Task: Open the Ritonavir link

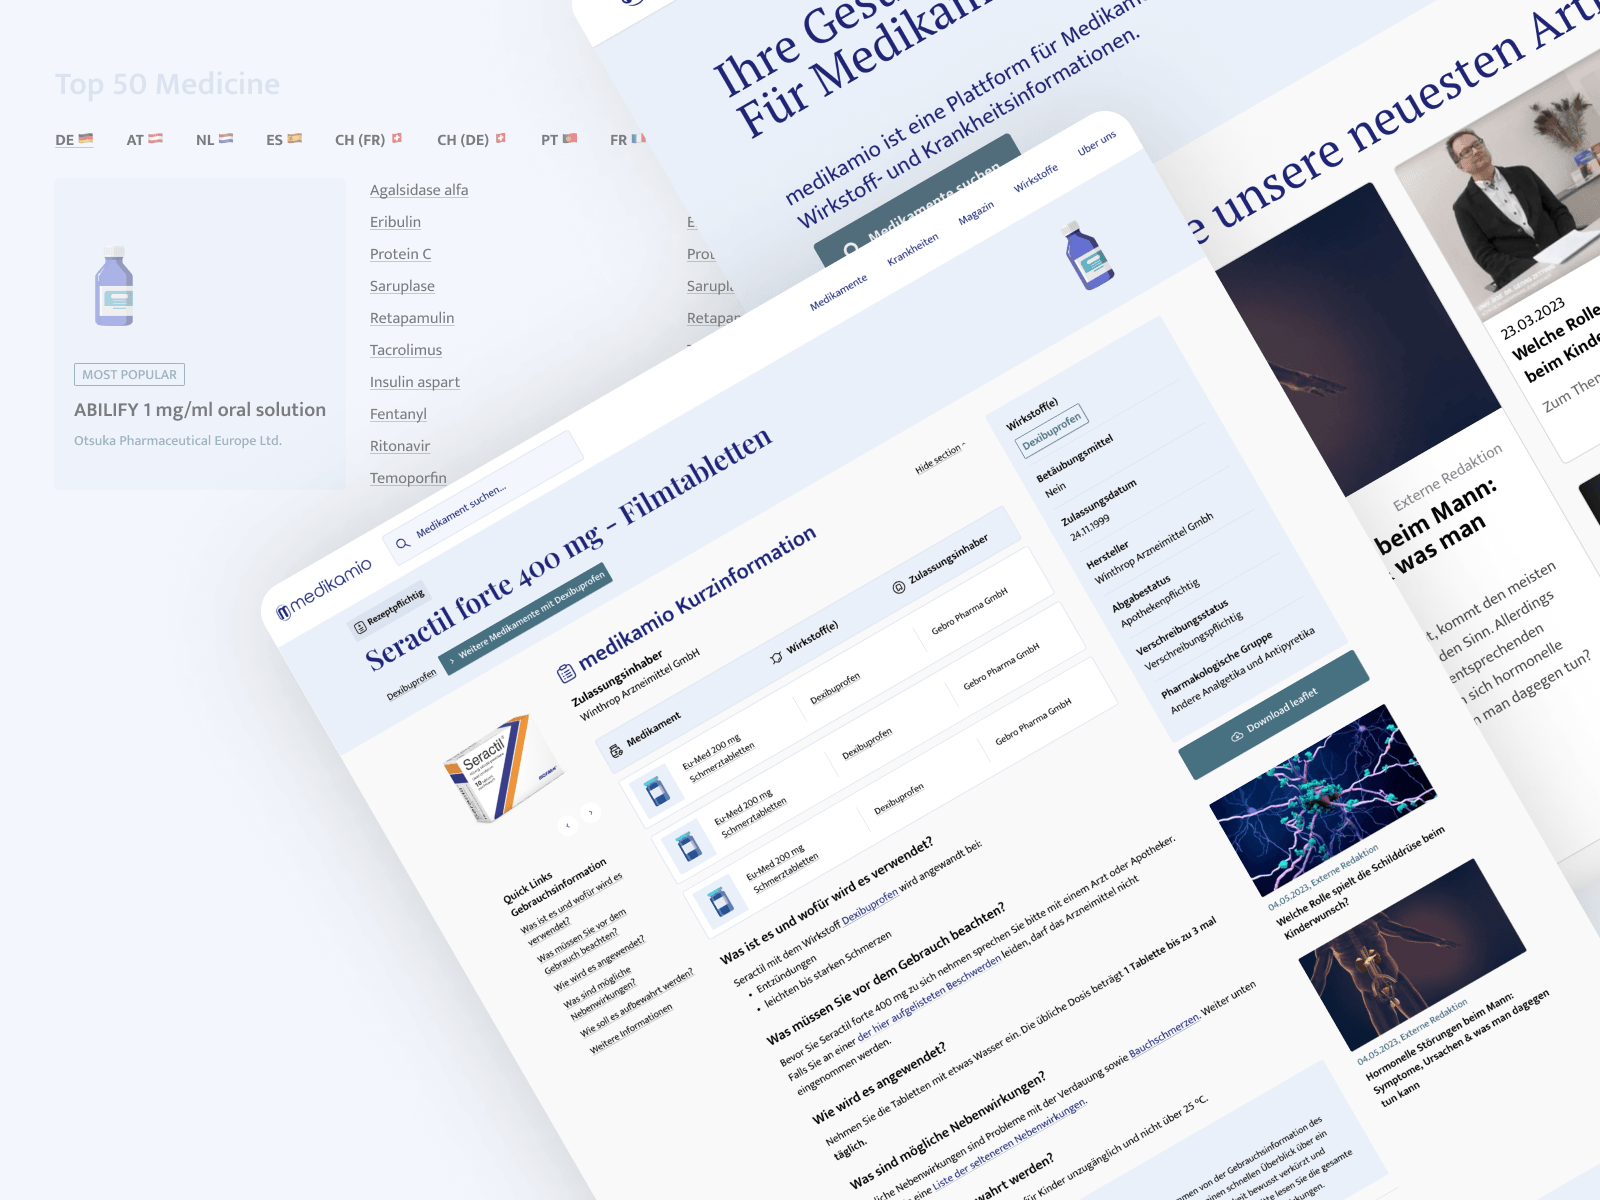Action: tap(400, 446)
